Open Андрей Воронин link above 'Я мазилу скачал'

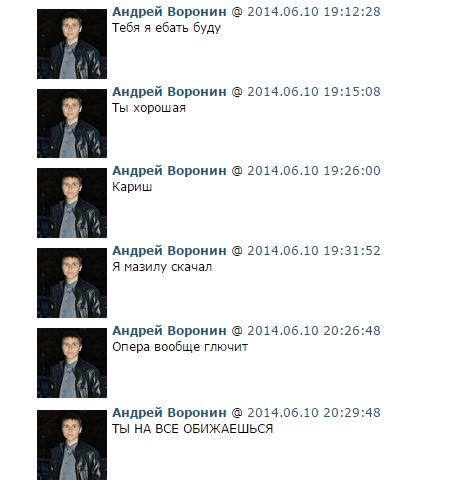[169, 251]
